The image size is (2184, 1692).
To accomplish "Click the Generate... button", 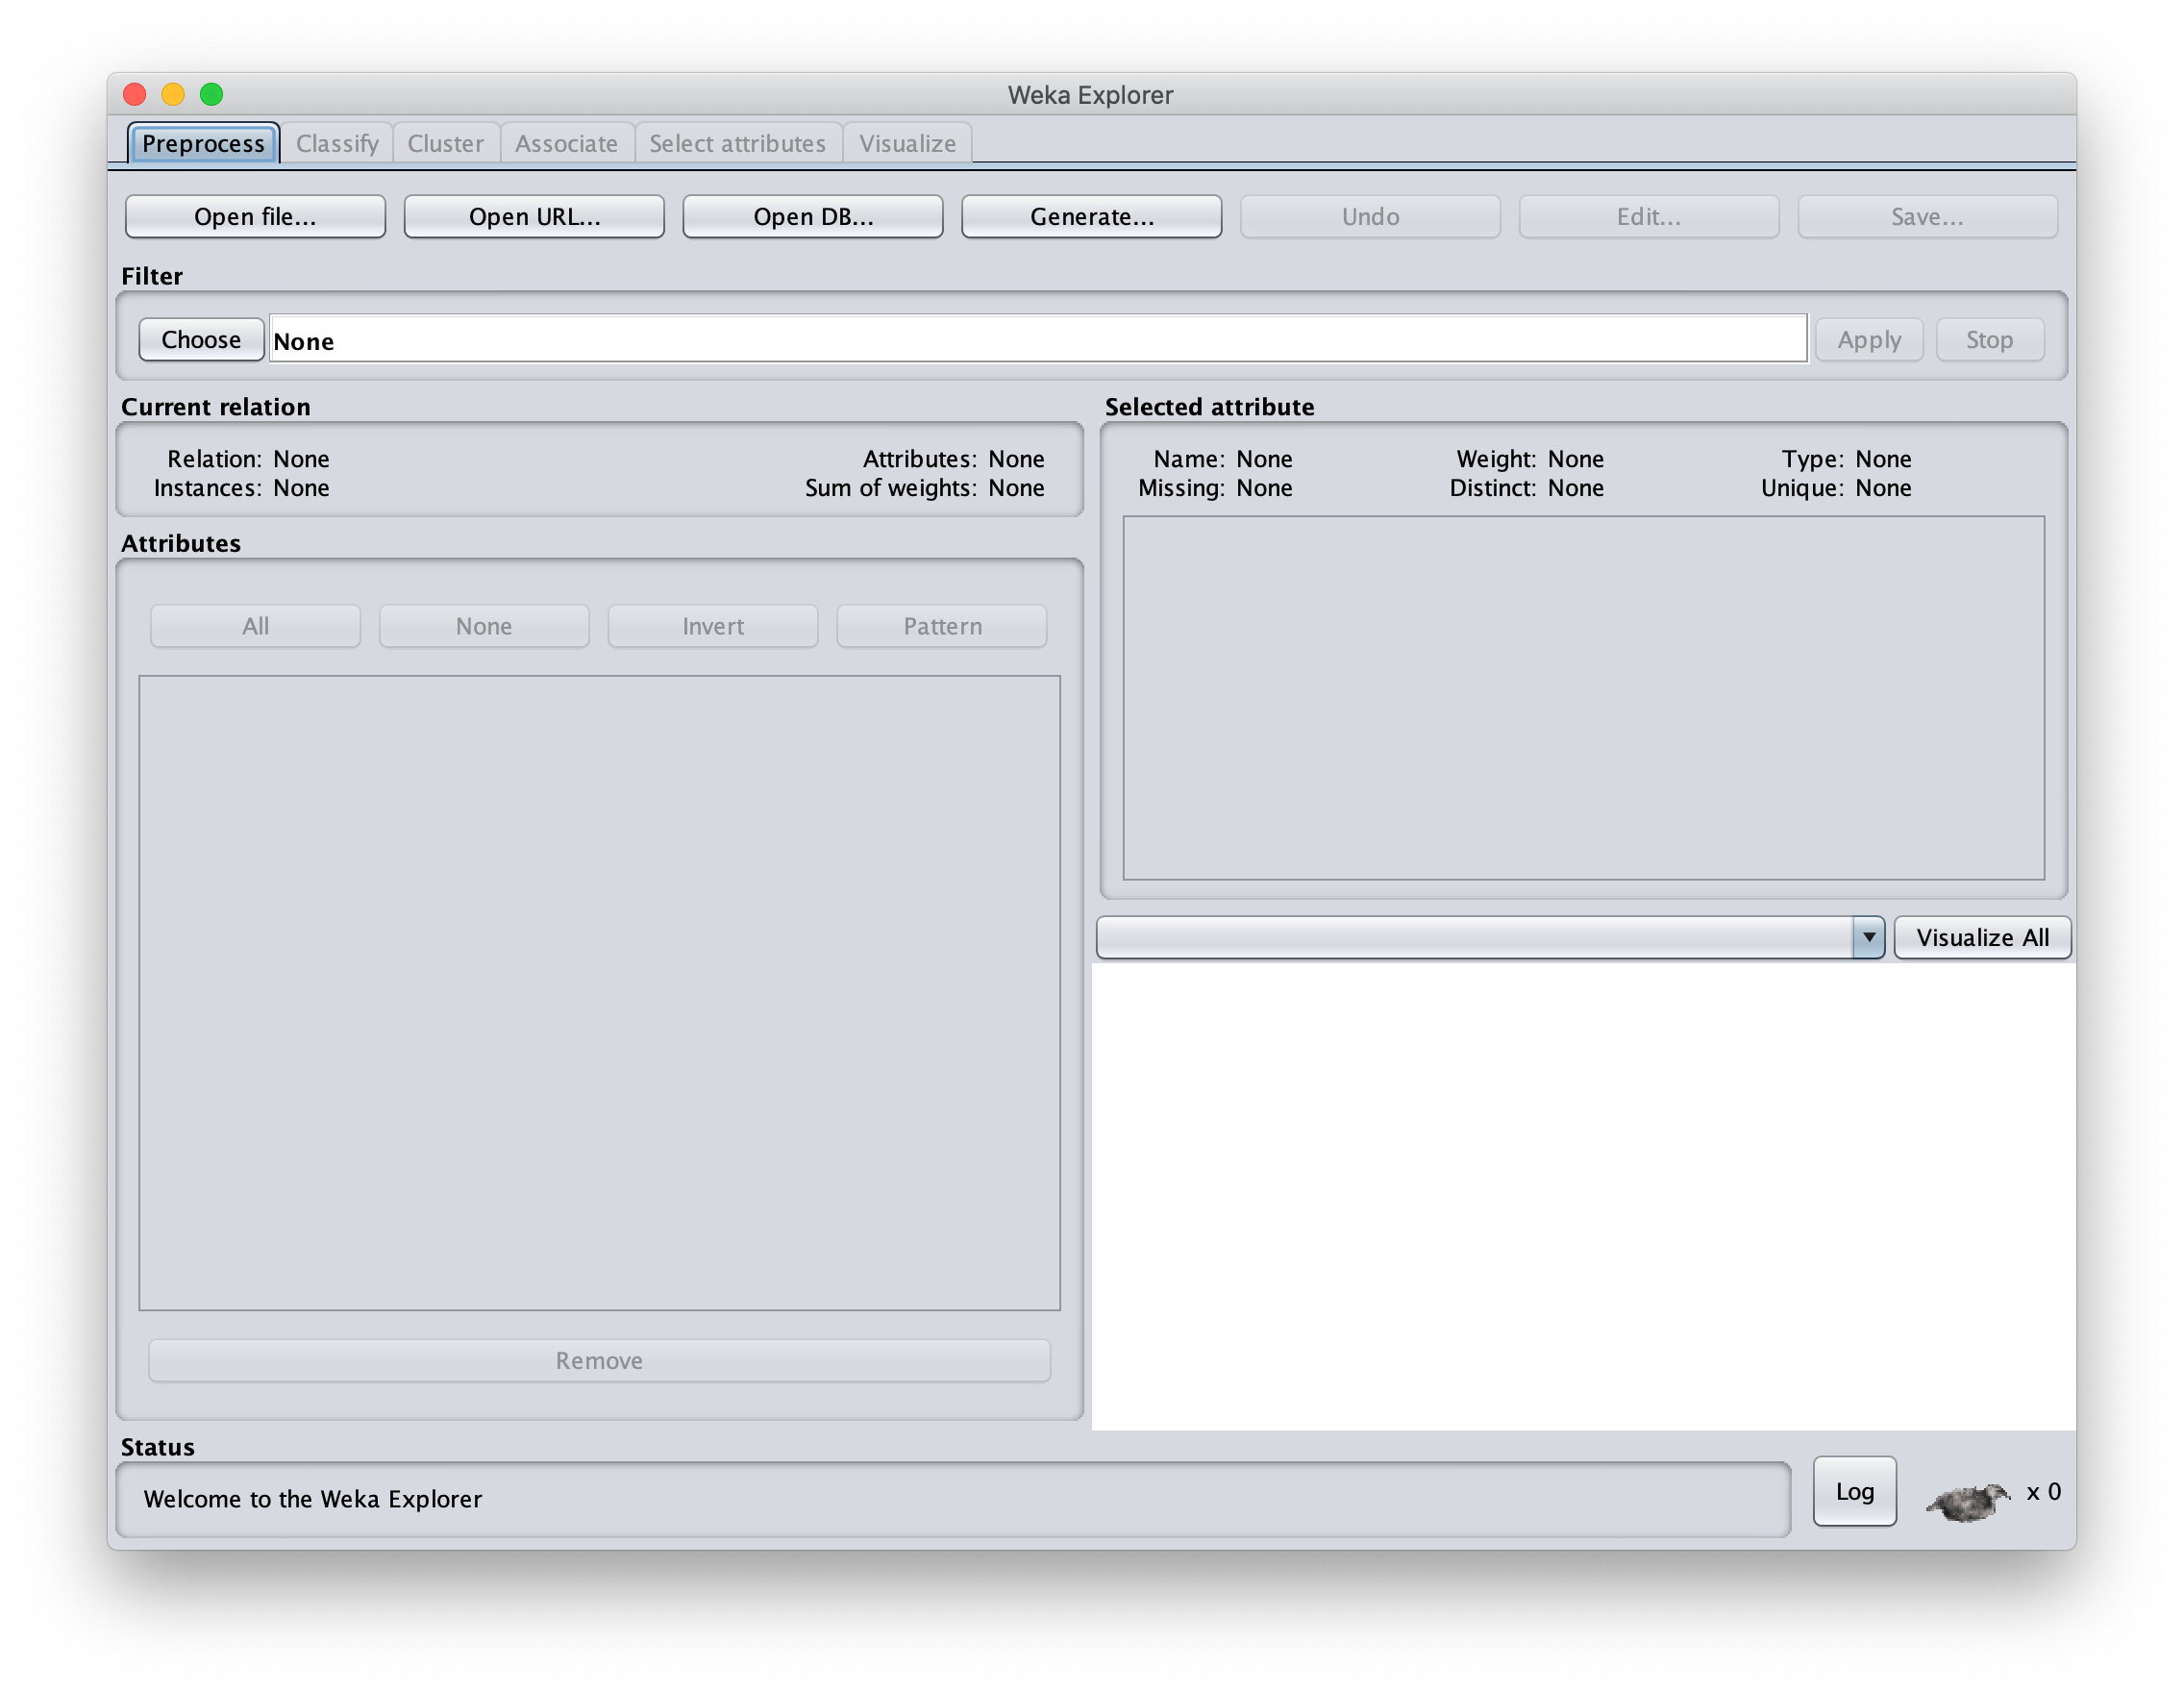I will [x=1092, y=217].
